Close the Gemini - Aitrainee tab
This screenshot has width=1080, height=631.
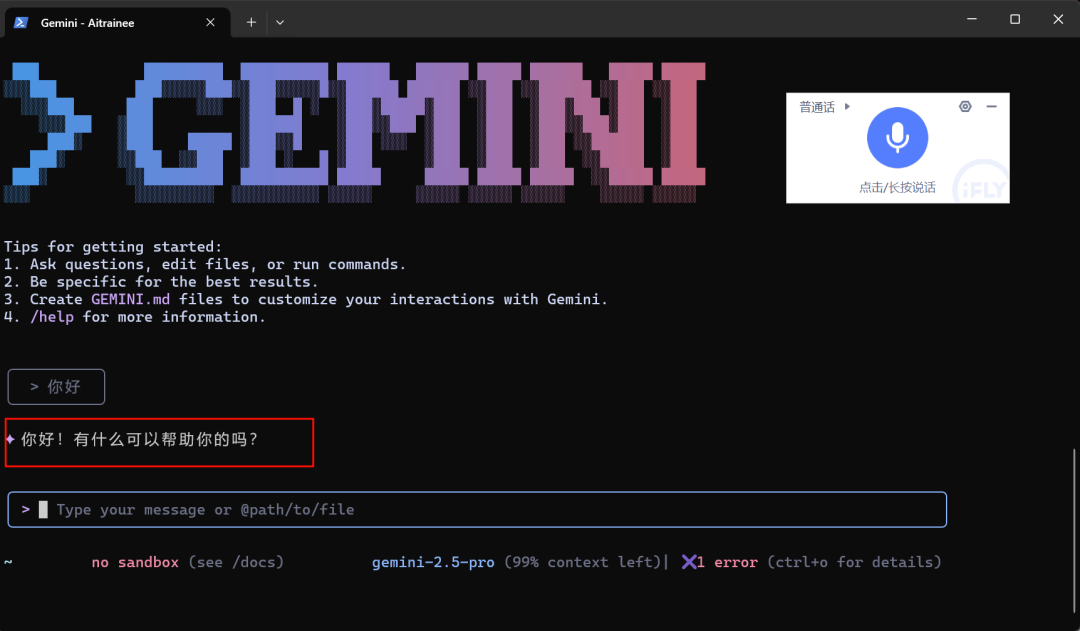pos(210,23)
